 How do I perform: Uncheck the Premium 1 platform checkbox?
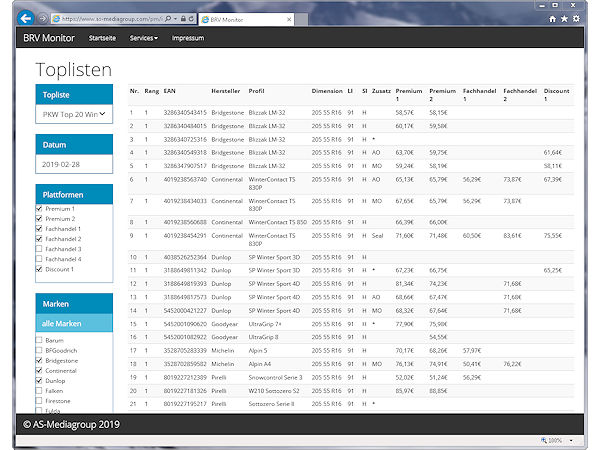(x=39, y=209)
